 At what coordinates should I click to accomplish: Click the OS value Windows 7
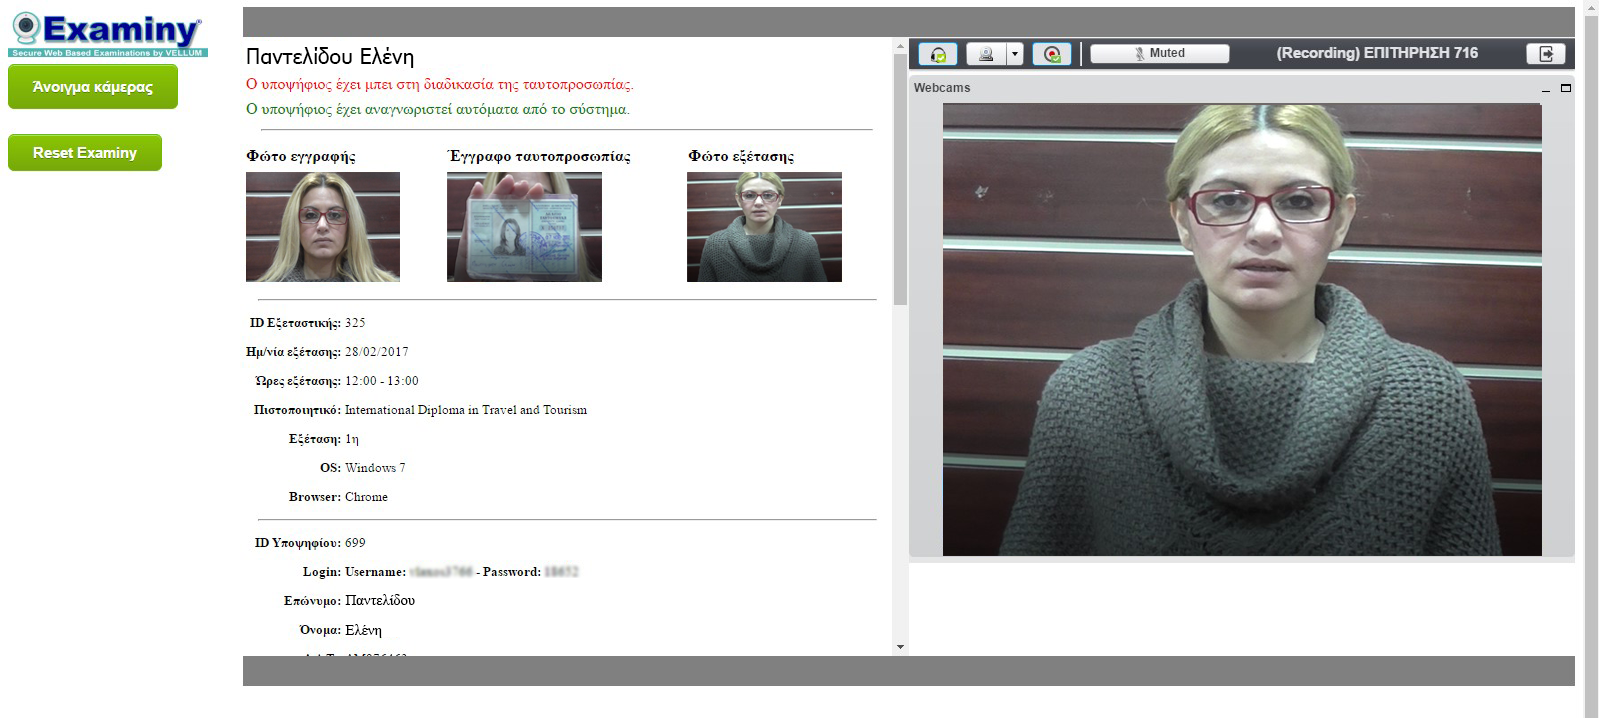(375, 468)
